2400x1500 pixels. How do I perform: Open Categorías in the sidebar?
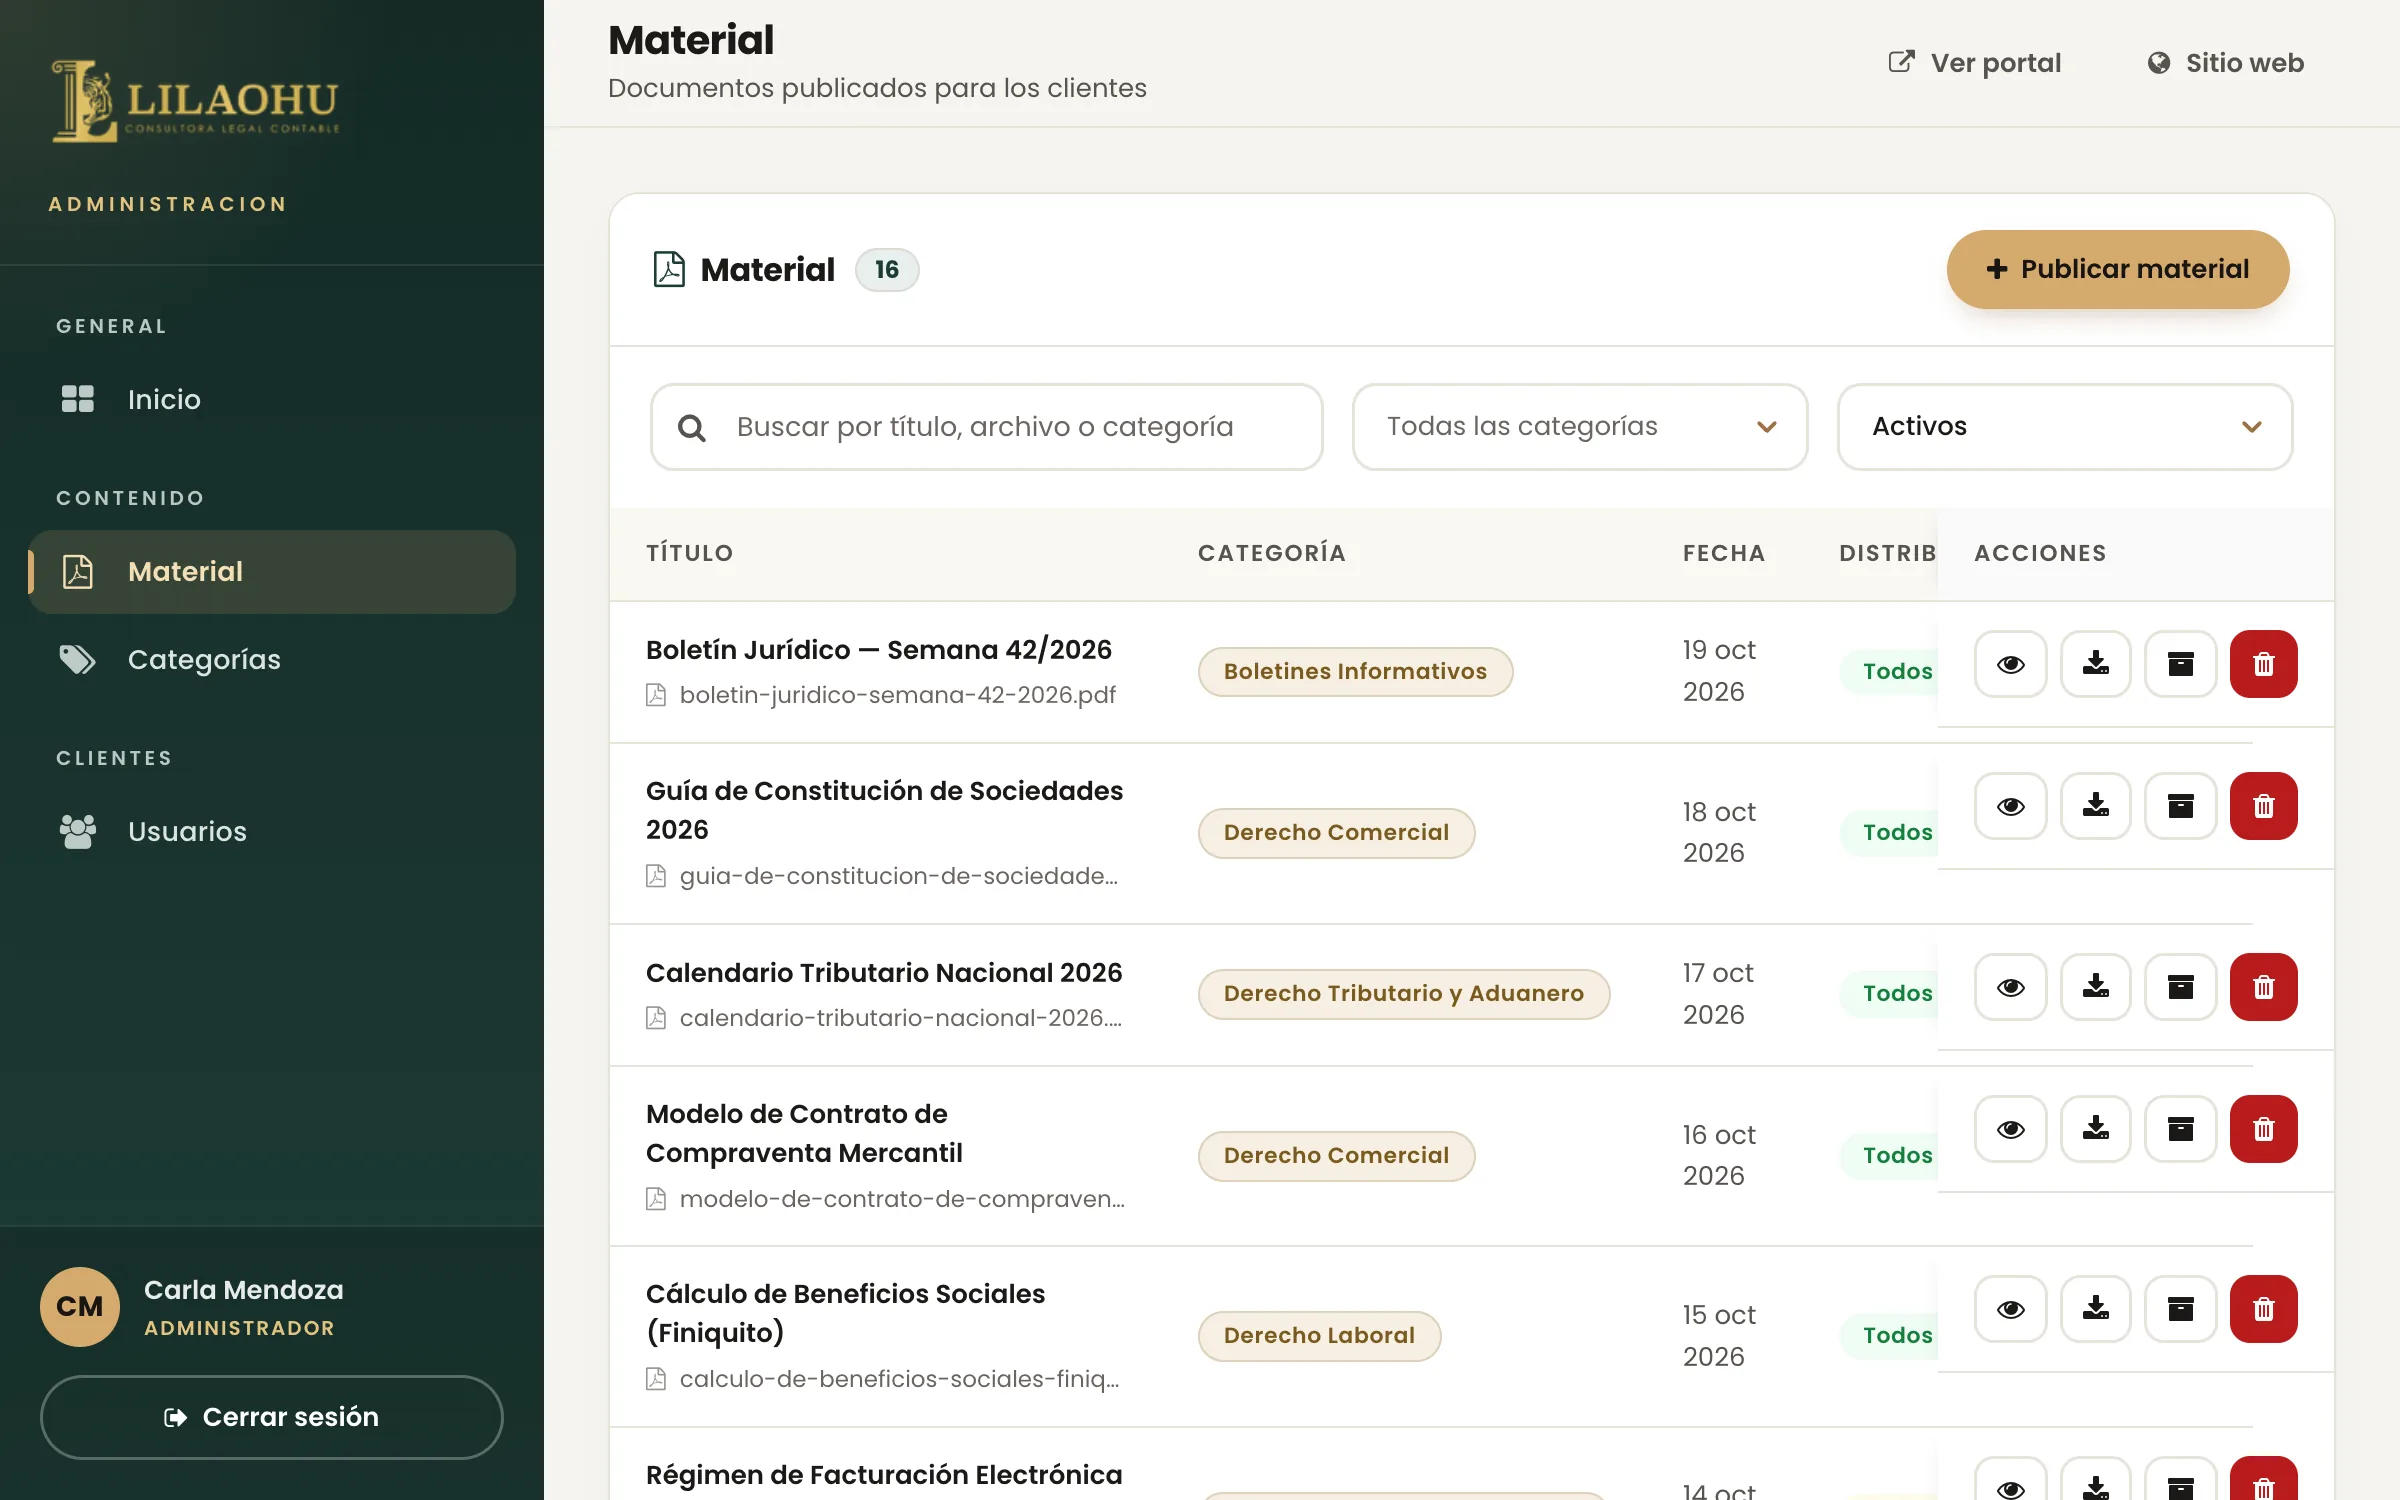pyautogui.click(x=272, y=660)
